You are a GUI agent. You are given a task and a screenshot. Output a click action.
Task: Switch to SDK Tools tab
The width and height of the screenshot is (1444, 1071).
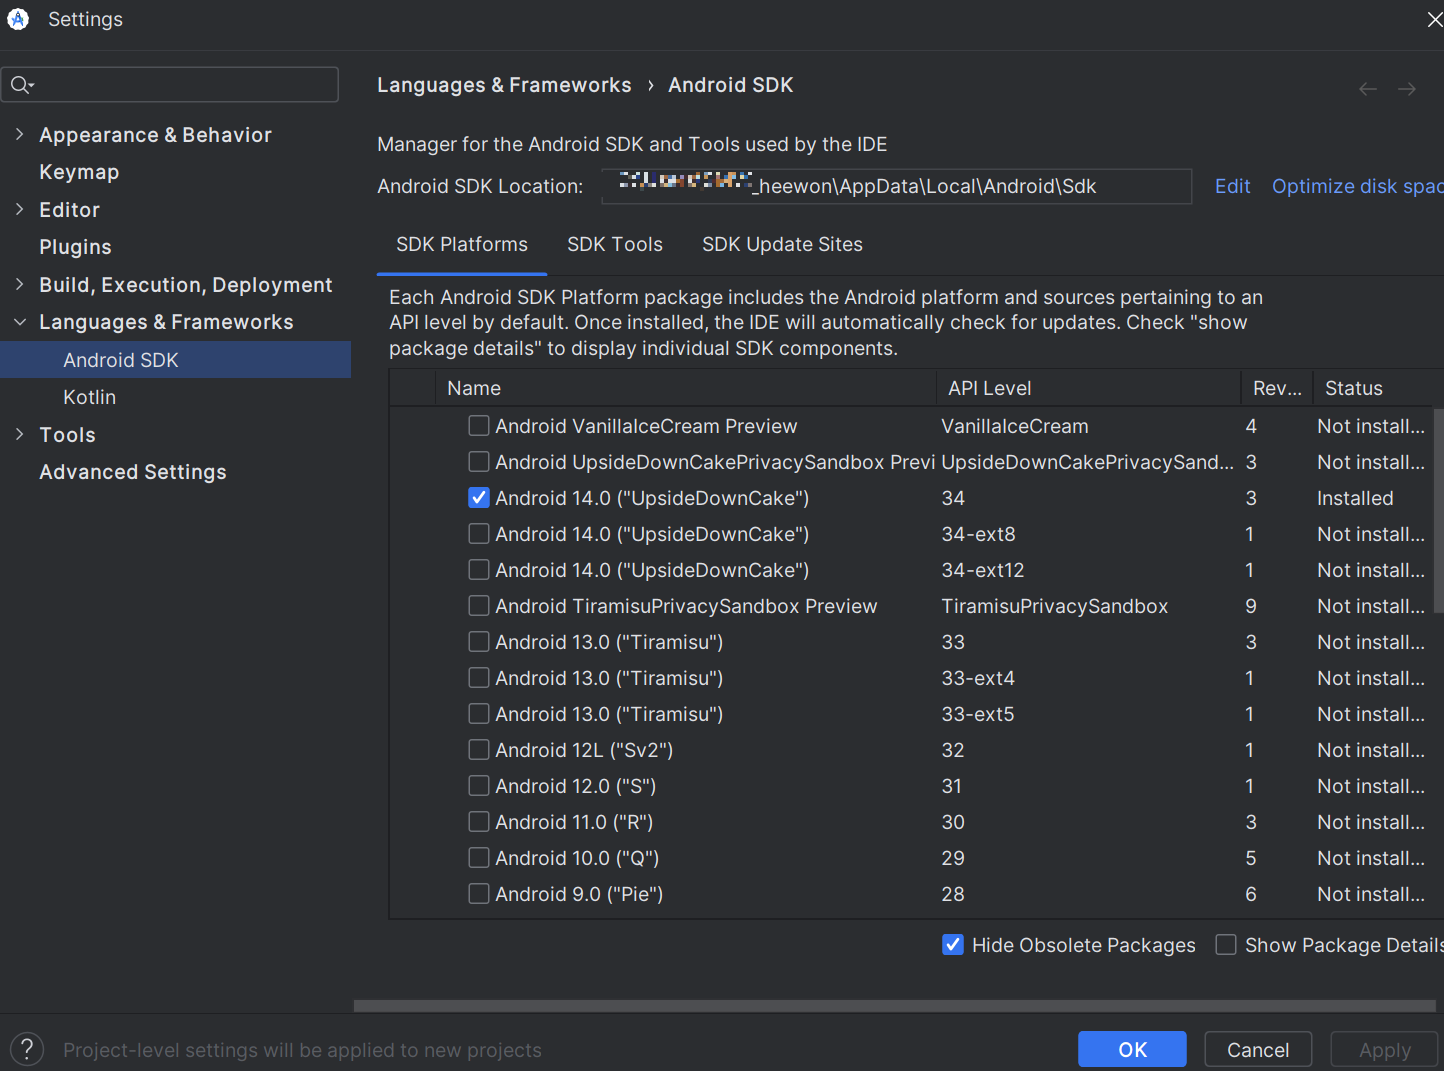[x=615, y=245]
